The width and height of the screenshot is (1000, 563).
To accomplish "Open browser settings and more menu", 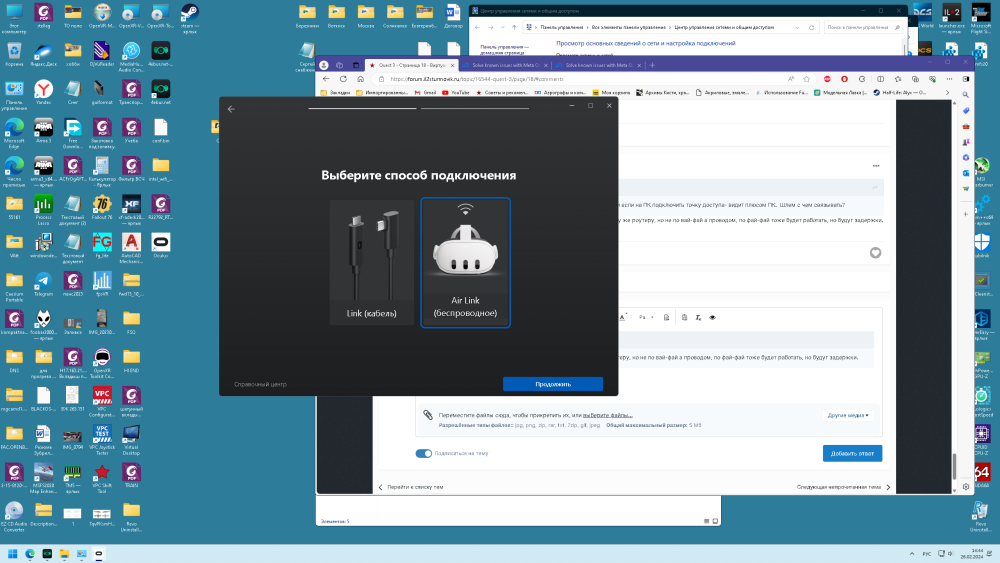I will click(949, 79).
